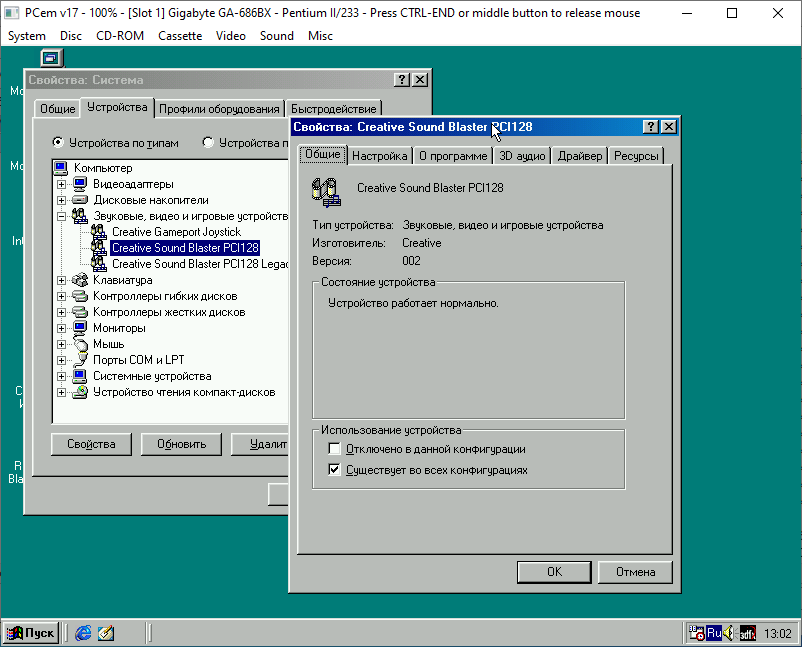
Task: Expand the Мышь node
Action: (61, 344)
